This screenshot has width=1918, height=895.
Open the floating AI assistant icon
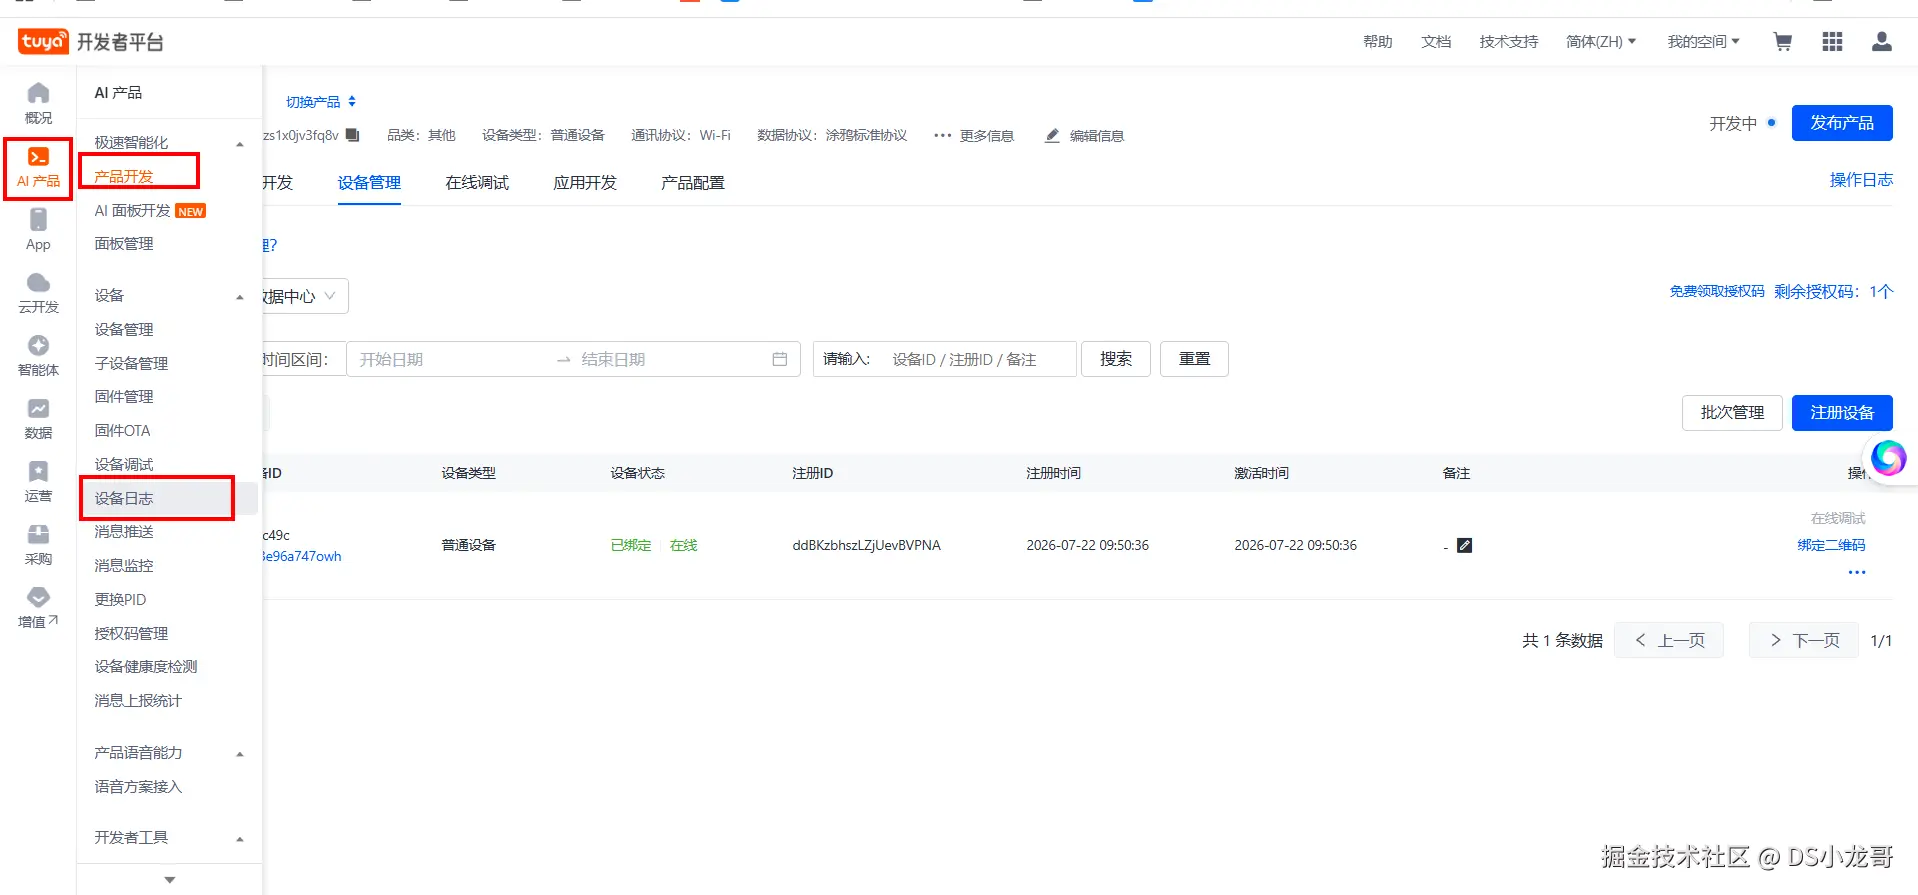click(x=1888, y=458)
